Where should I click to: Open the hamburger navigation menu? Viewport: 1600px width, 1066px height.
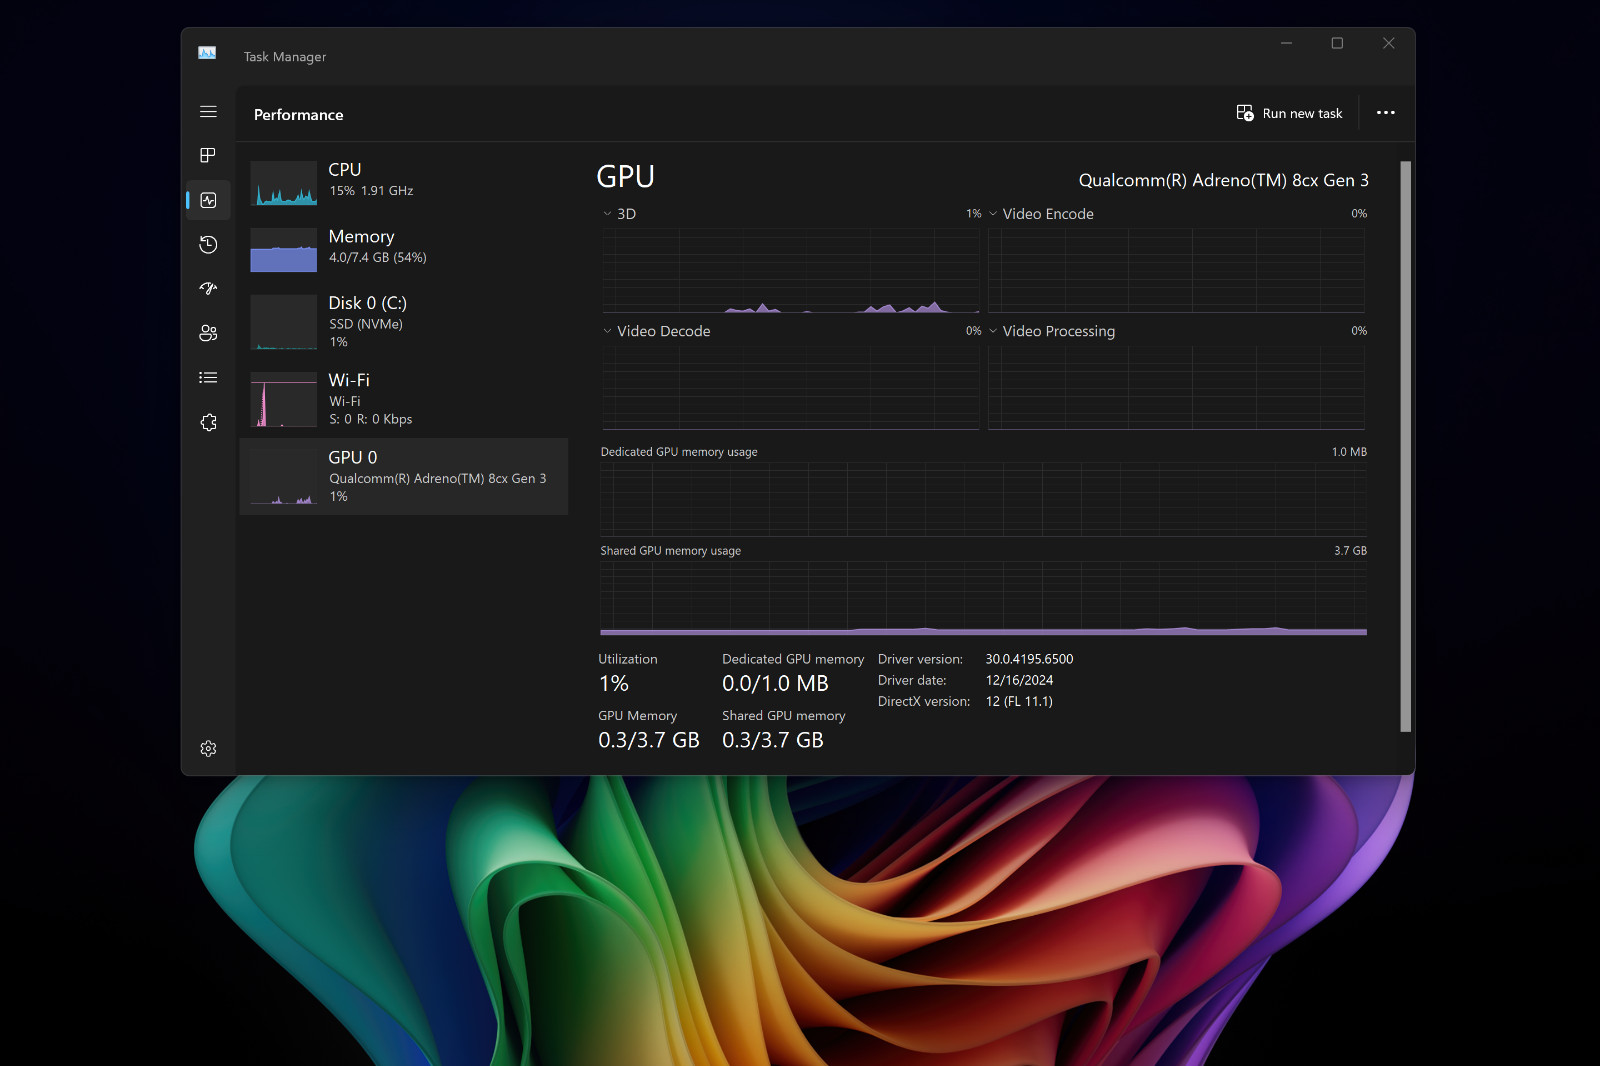tap(208, 112)
